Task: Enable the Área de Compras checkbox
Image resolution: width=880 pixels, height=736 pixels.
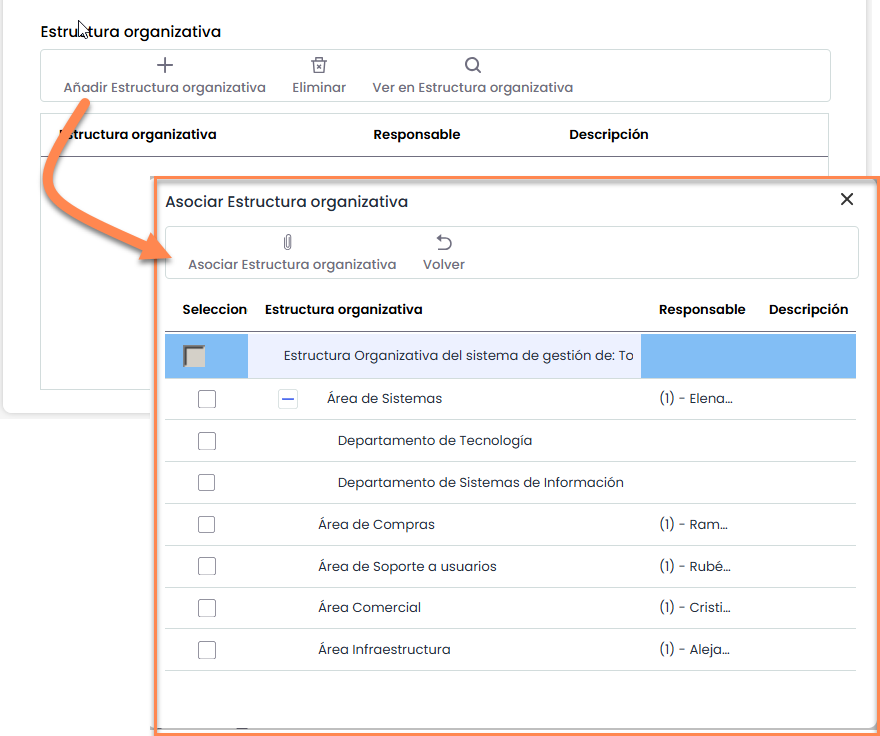Action: [207, 524]
